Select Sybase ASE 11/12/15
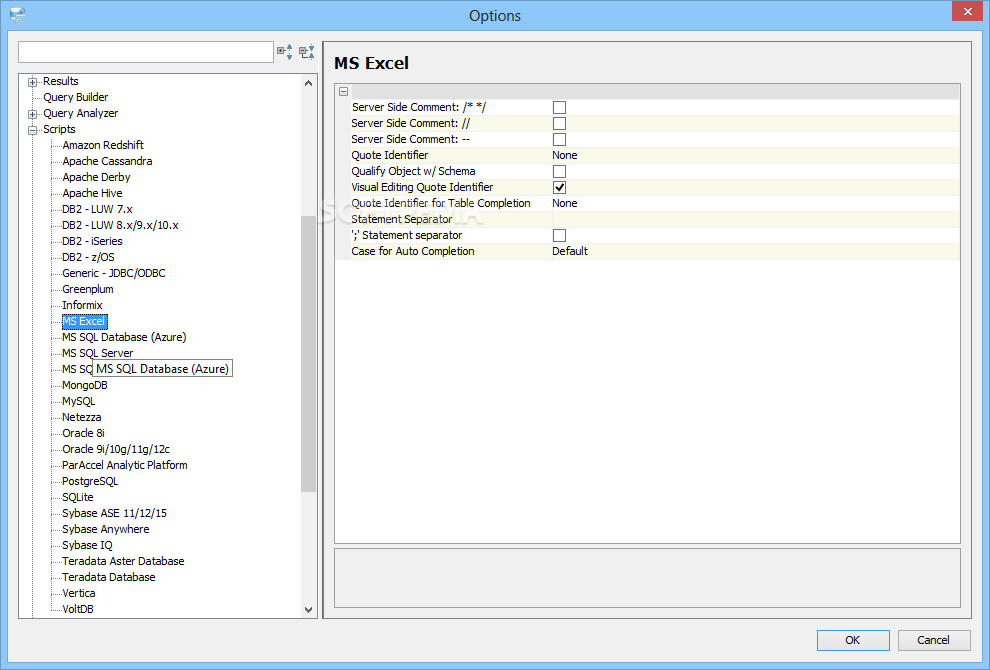Screen dimensions: 990x670 pyautogui.click(x=114, y=513)
